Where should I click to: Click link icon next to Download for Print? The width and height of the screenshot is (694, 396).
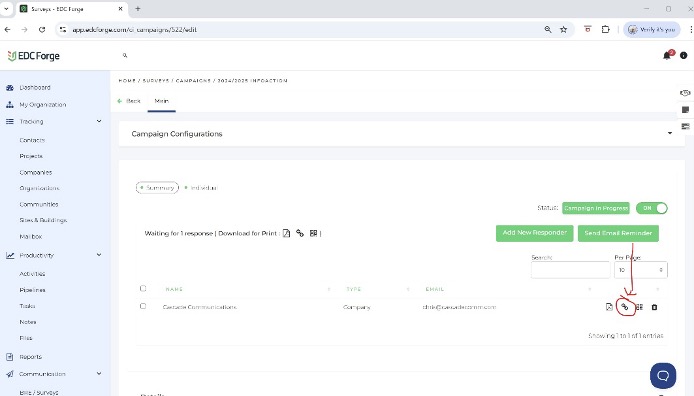300,233
